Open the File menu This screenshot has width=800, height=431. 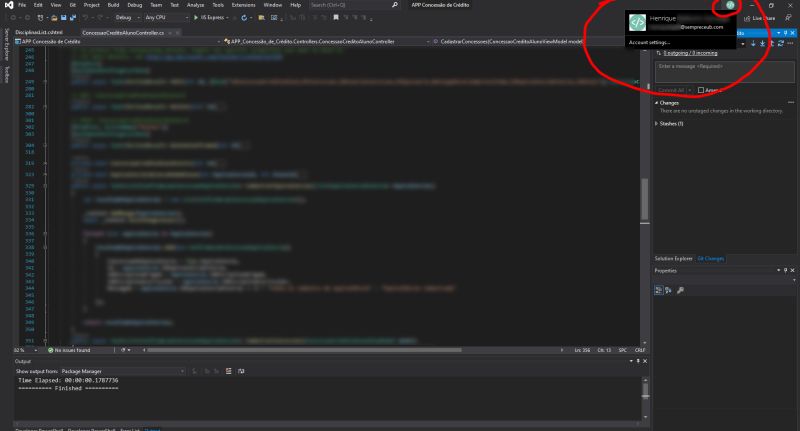point(22,5)
